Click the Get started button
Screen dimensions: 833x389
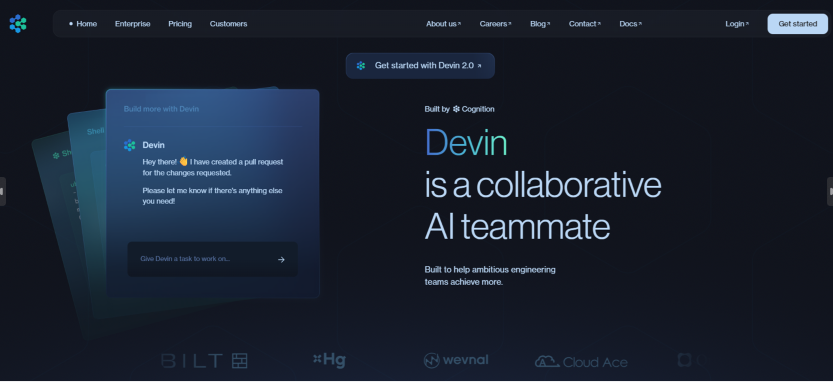click(x=797, y=24)
